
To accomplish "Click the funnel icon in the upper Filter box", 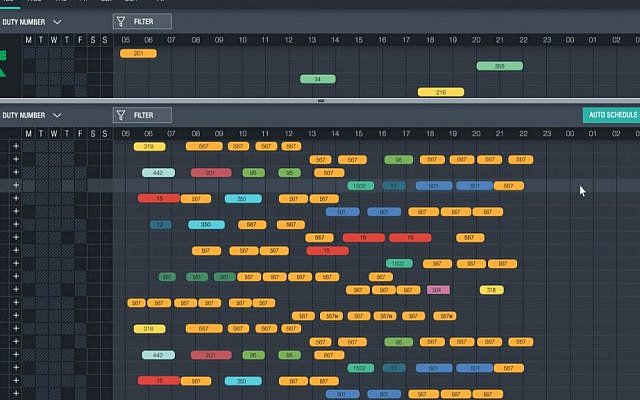I will [x=121, y=22].
